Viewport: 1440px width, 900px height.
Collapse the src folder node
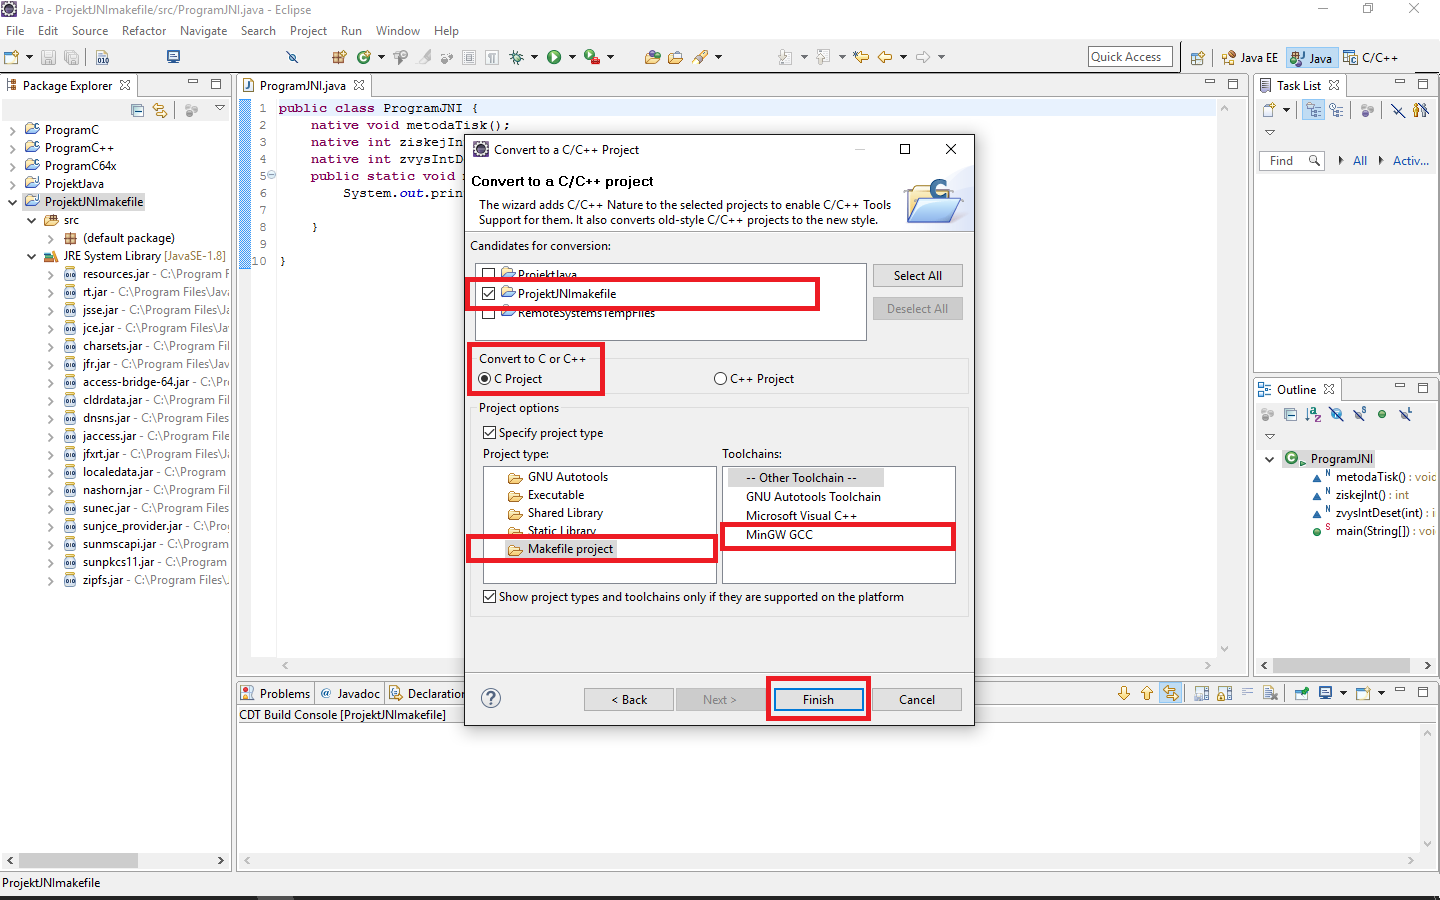[32, 219]
